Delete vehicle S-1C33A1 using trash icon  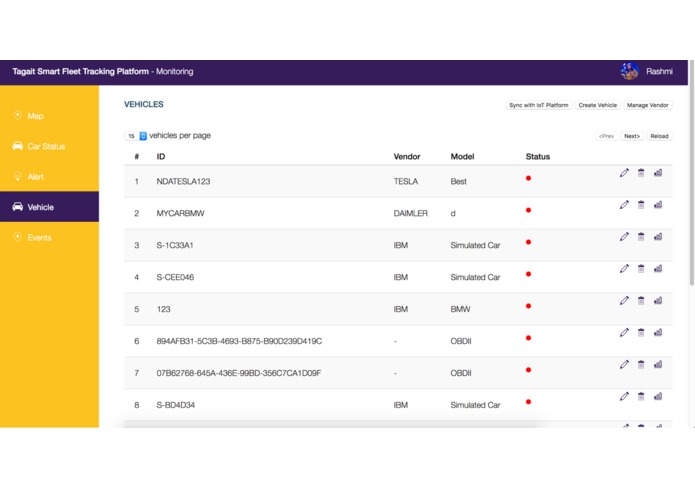(641, 237)
